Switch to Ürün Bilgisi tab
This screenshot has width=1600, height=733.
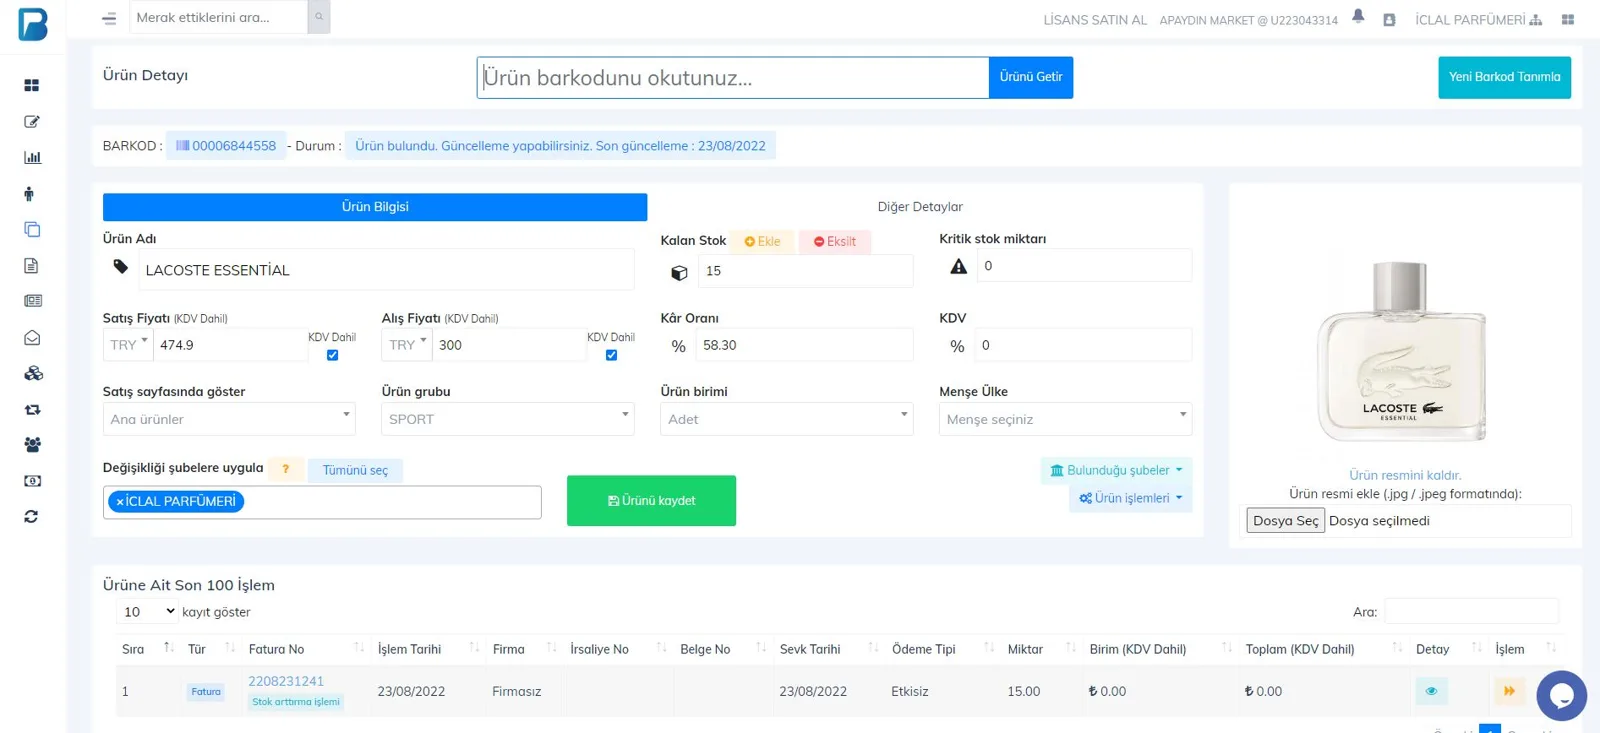(375, 207)
